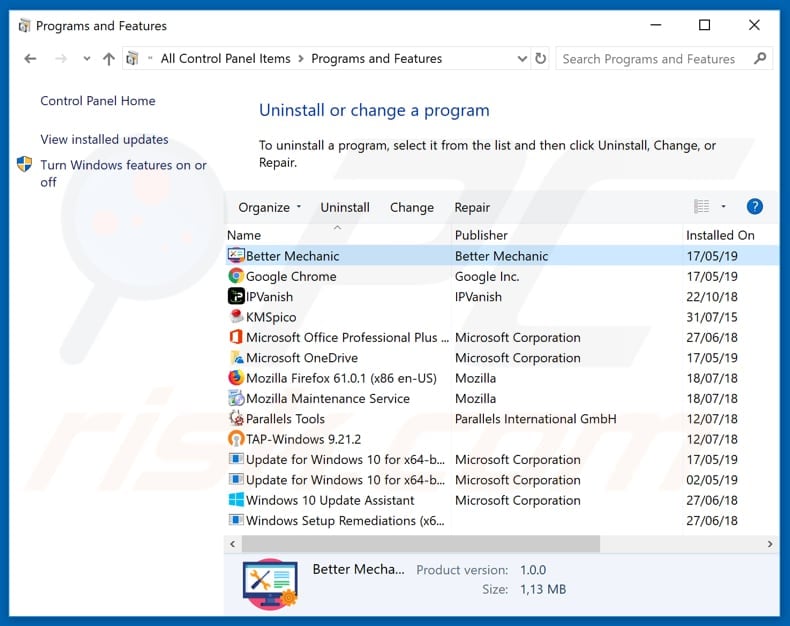Select Mozilla Firefox 61.0.1 program name

tap(341, 378)
